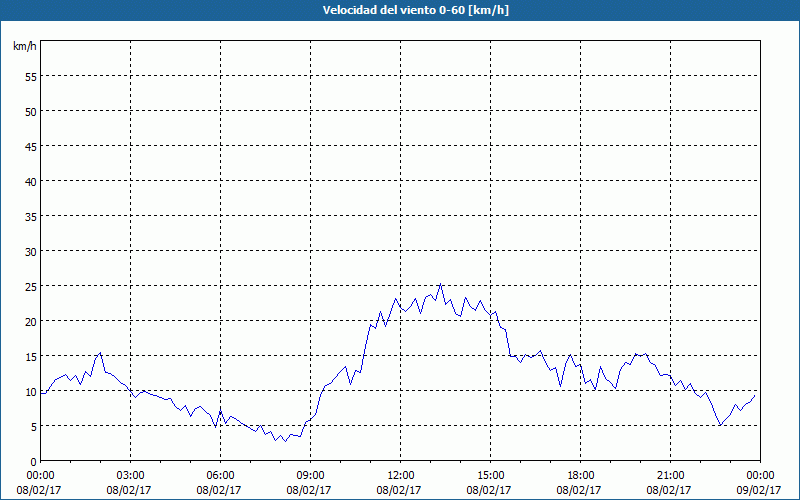Click the '09/02/17' date label
The width and height of the screenshot is (800, 500).
(x=760, y=490)
